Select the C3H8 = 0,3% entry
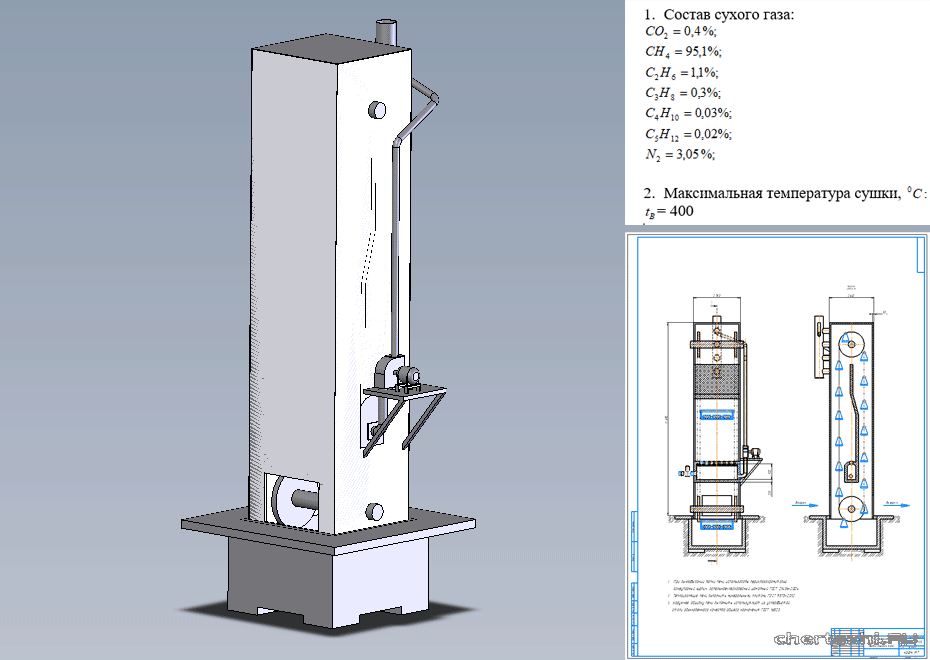The width and height of the screenshot is (930, 660). pos(683,93)
